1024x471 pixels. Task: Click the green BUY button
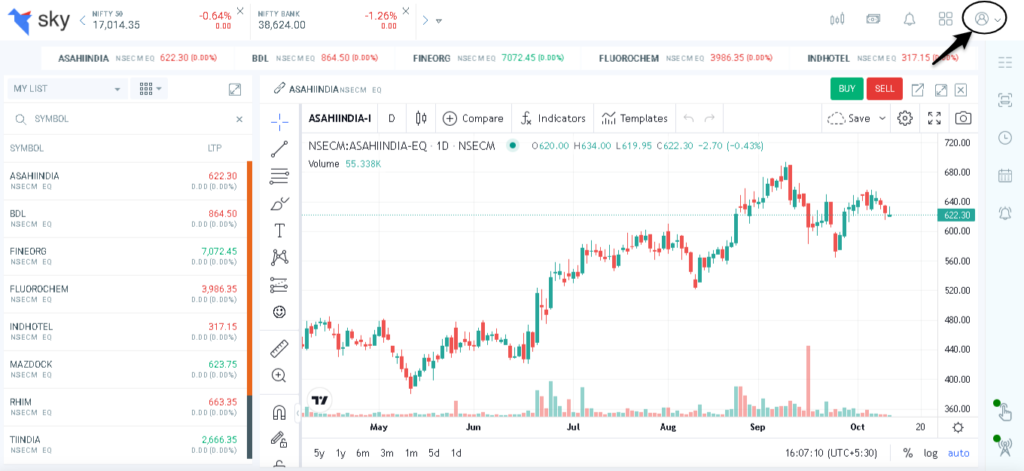tap(846, 89)
